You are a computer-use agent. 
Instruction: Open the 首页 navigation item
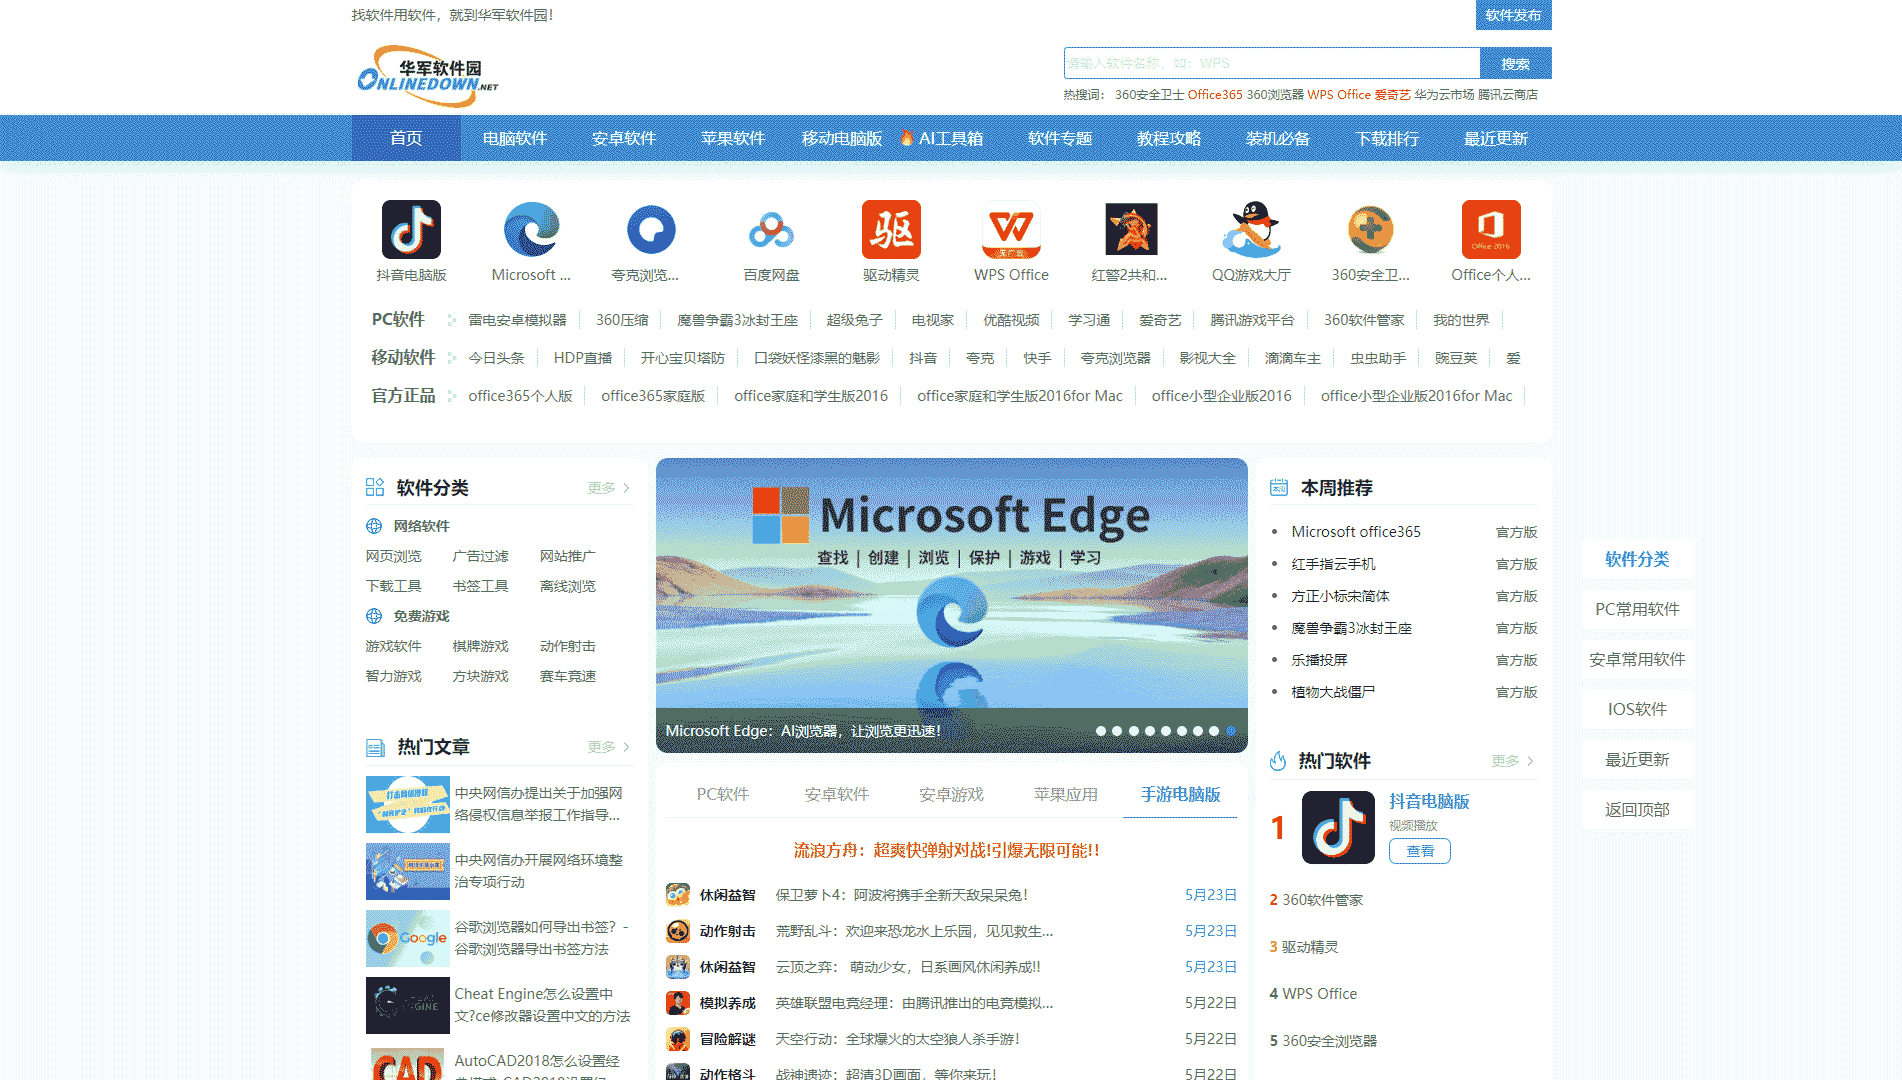(406, 138)
